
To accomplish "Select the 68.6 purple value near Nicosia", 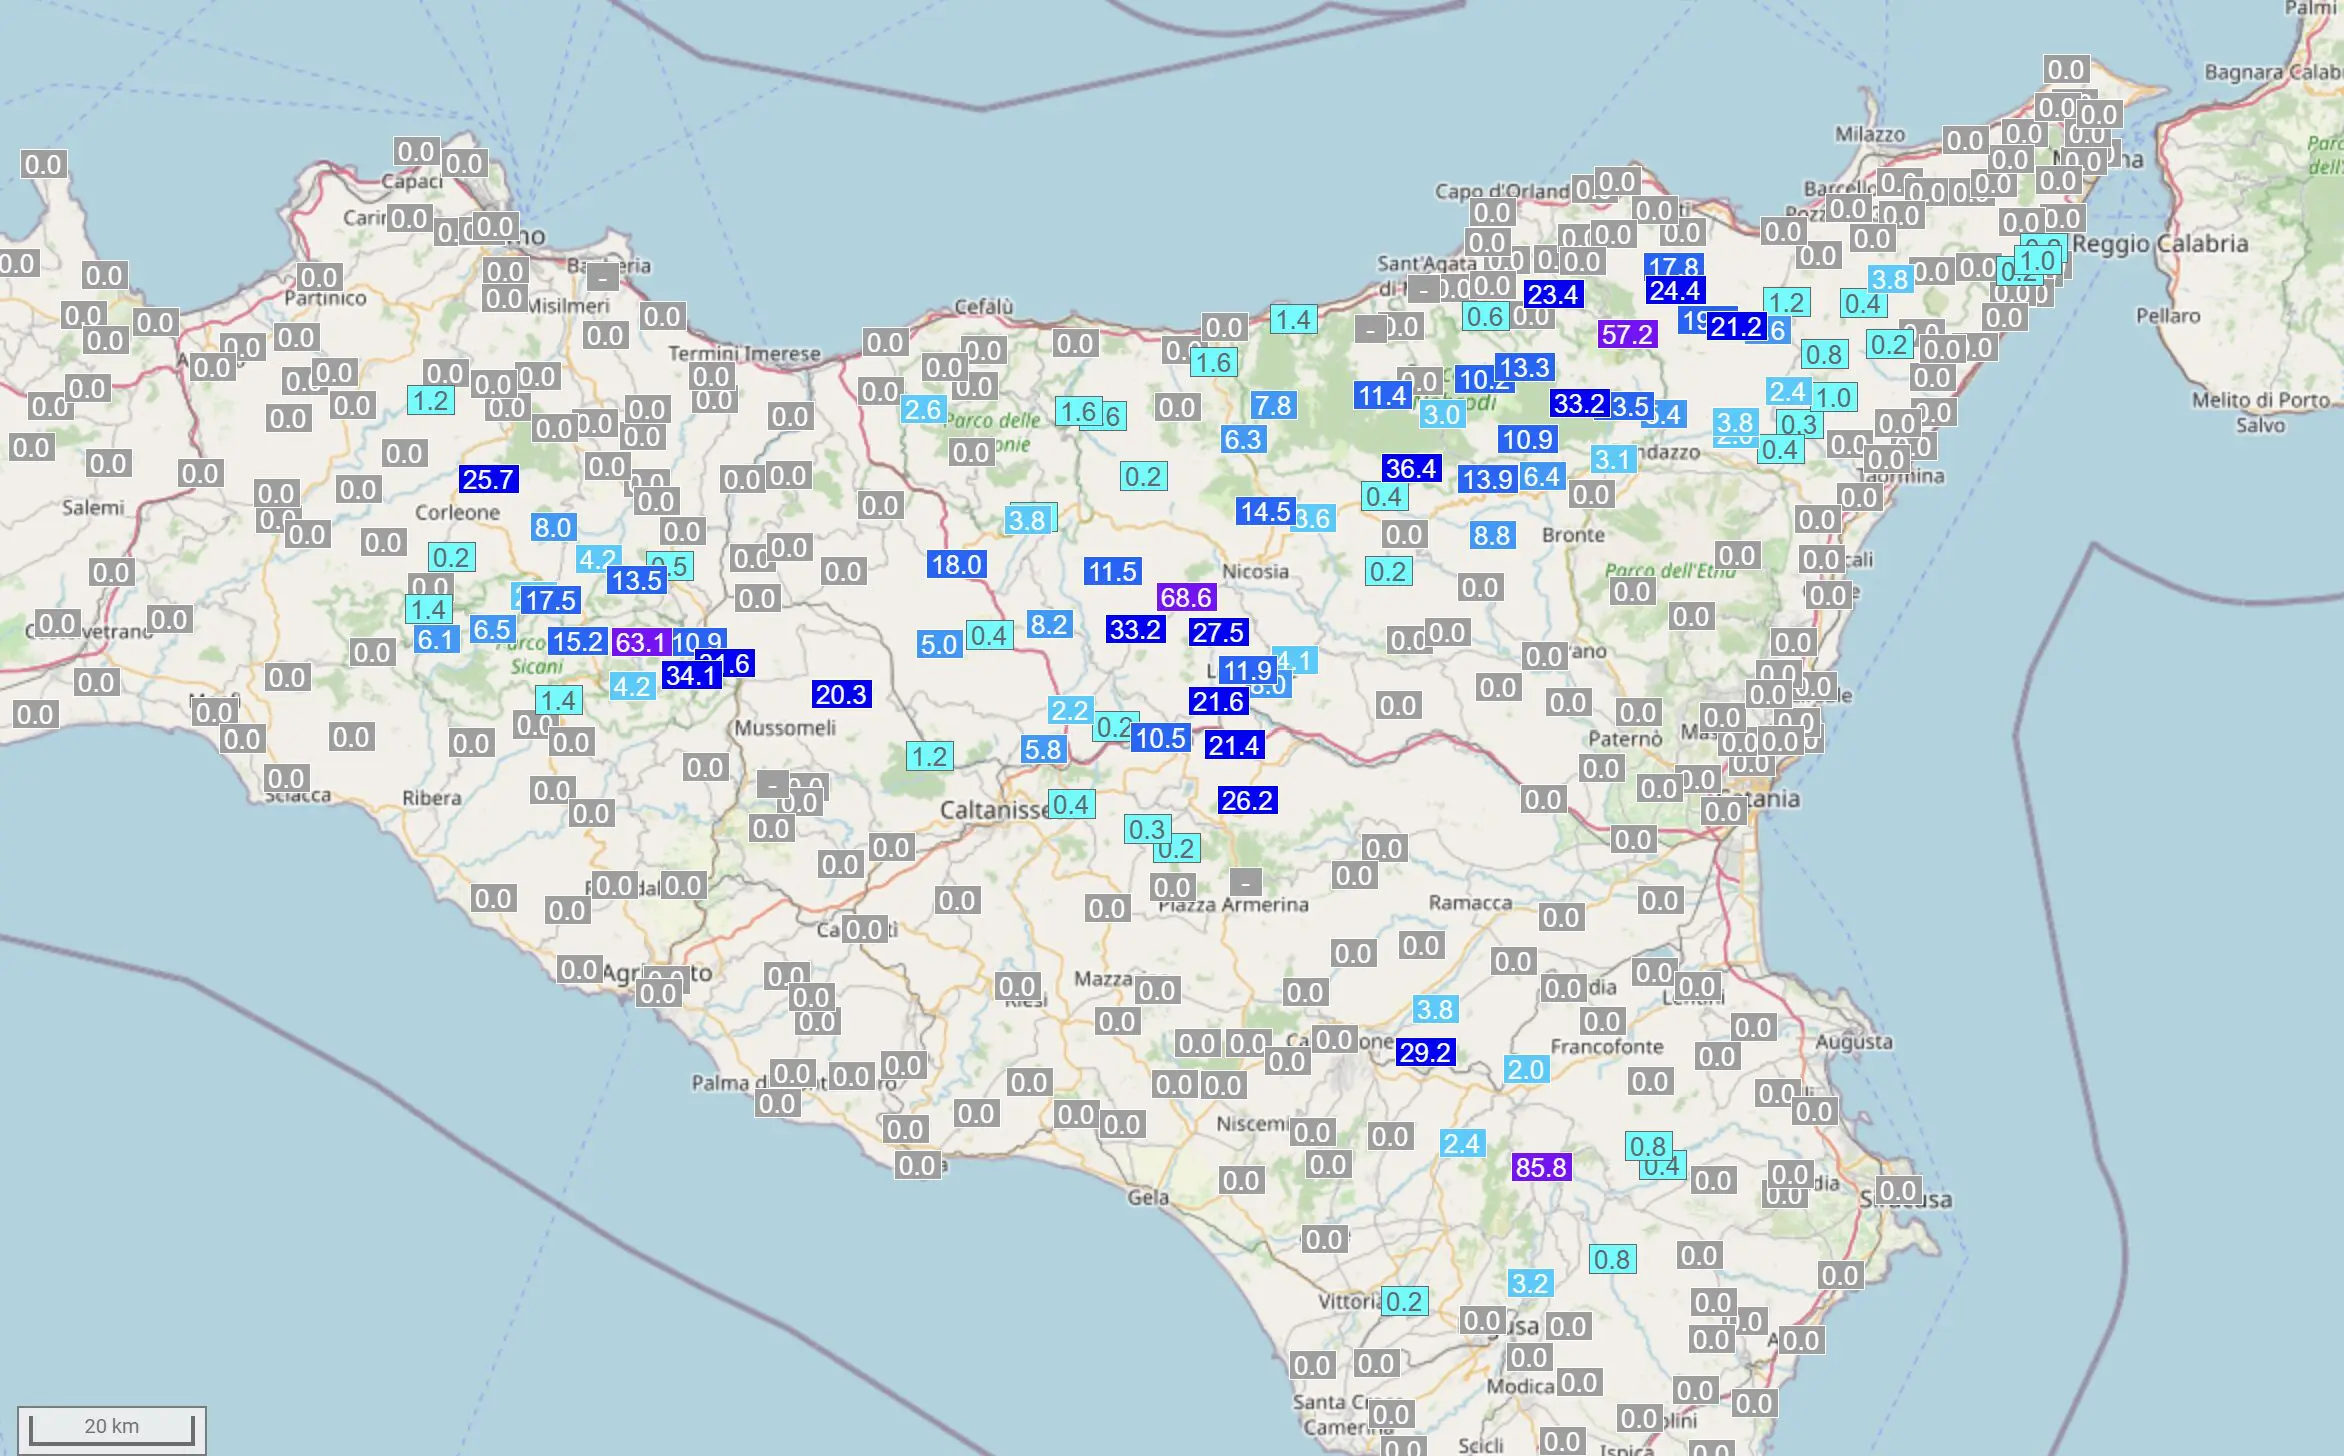I will coord(1186,598).
